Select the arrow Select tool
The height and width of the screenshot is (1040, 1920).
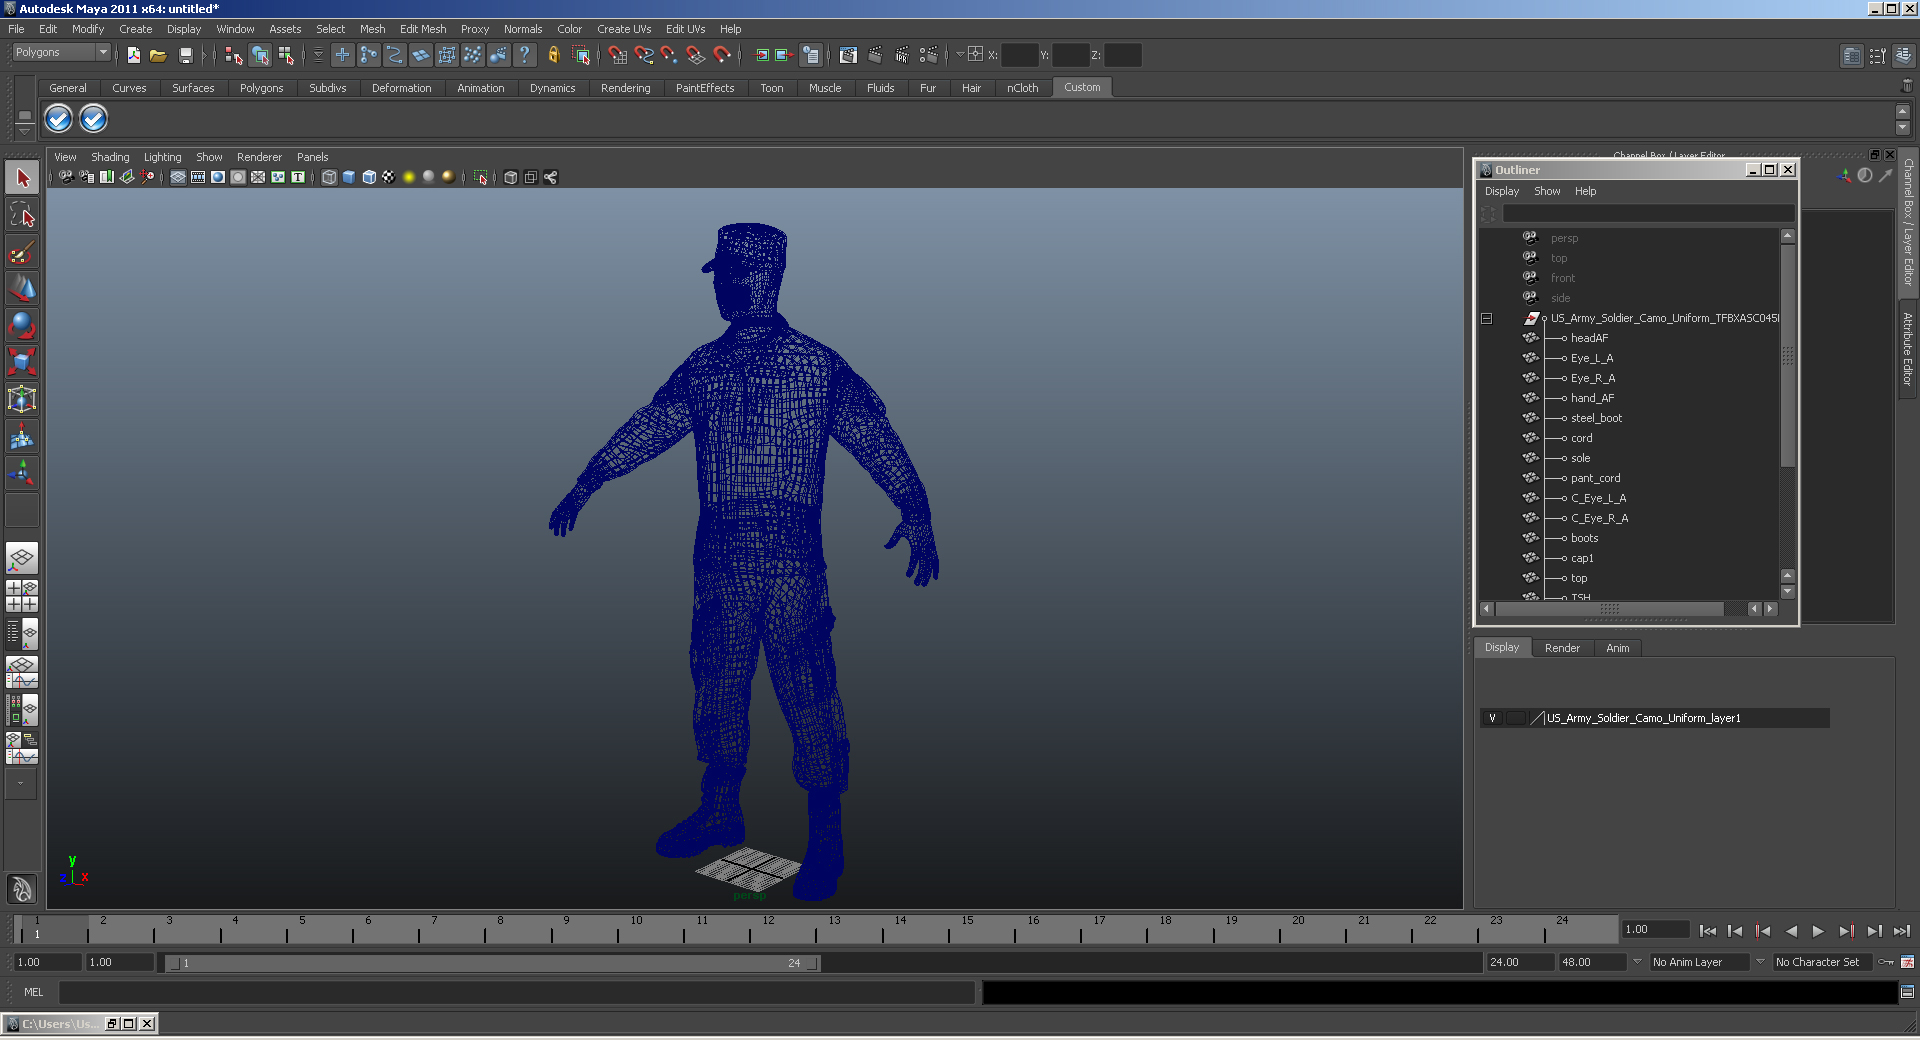click(22, 178)
